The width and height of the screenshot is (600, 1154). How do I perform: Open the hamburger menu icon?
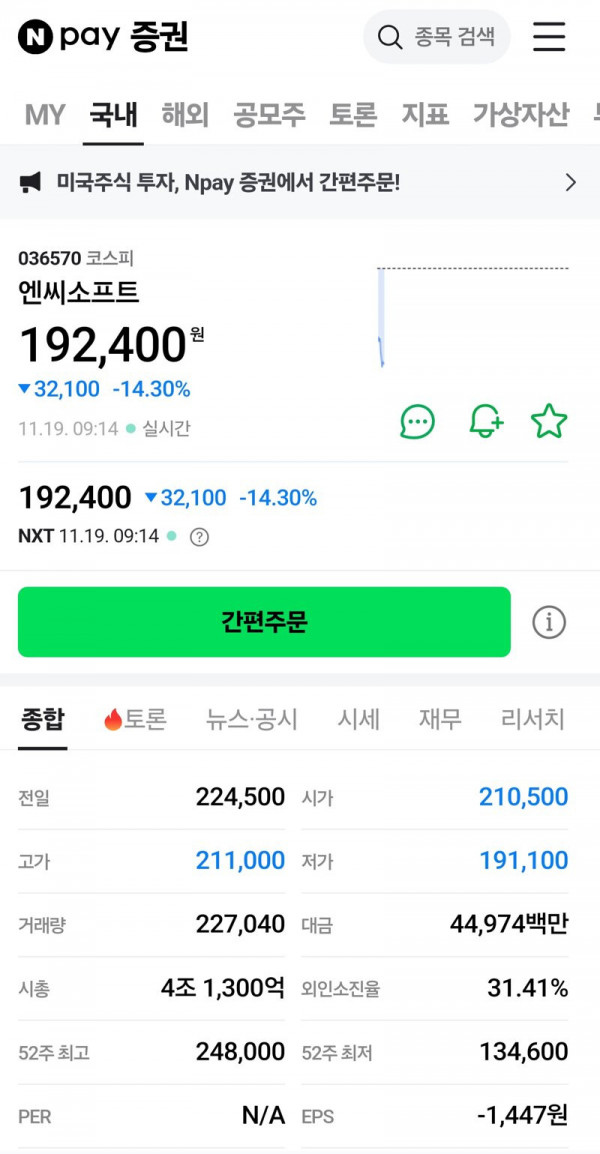click(x=548, y=38)
